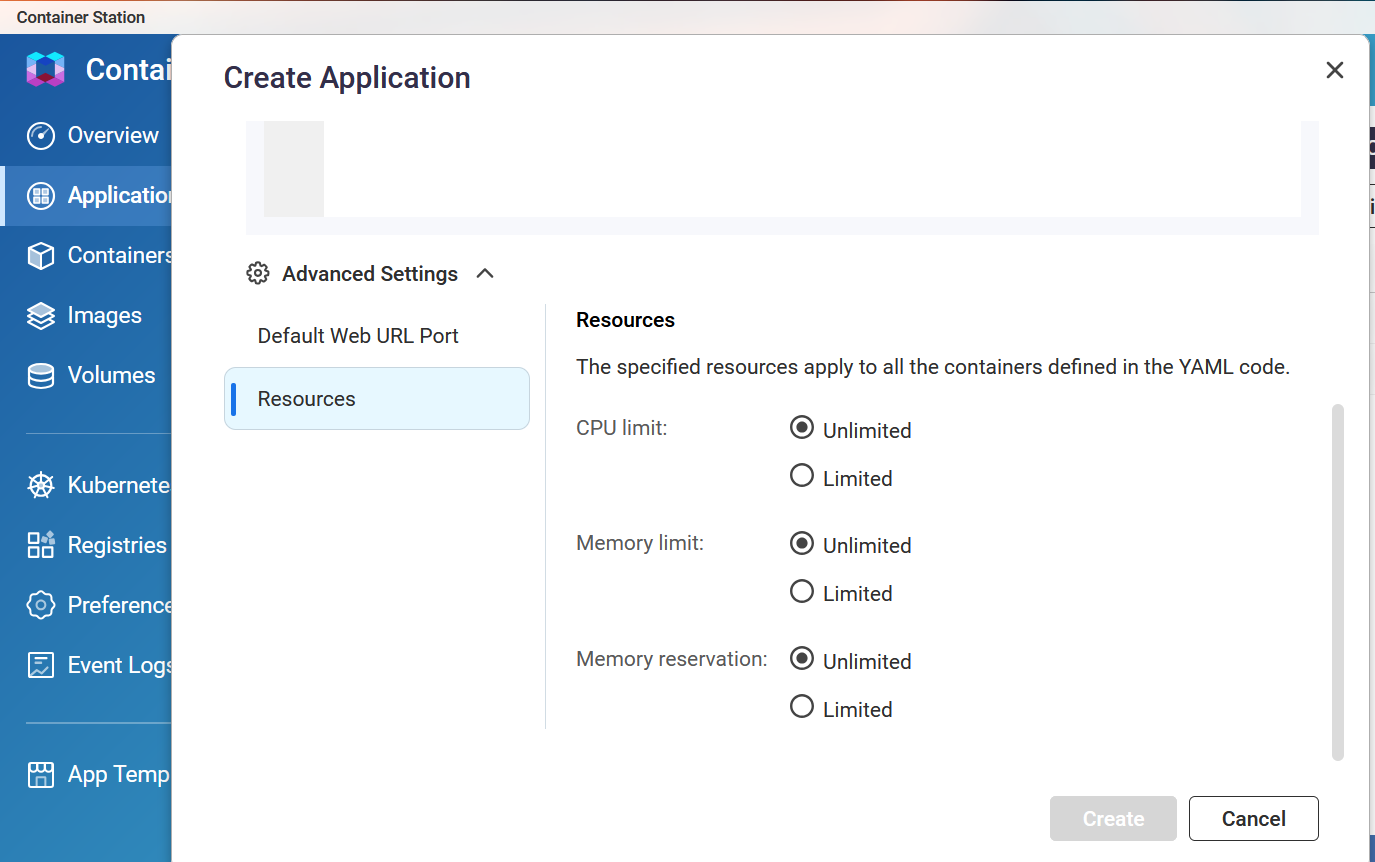The width and height of the screenshot is (1375, 862).
Task: Set CPU limit to Limited
Action: [802, 476]
